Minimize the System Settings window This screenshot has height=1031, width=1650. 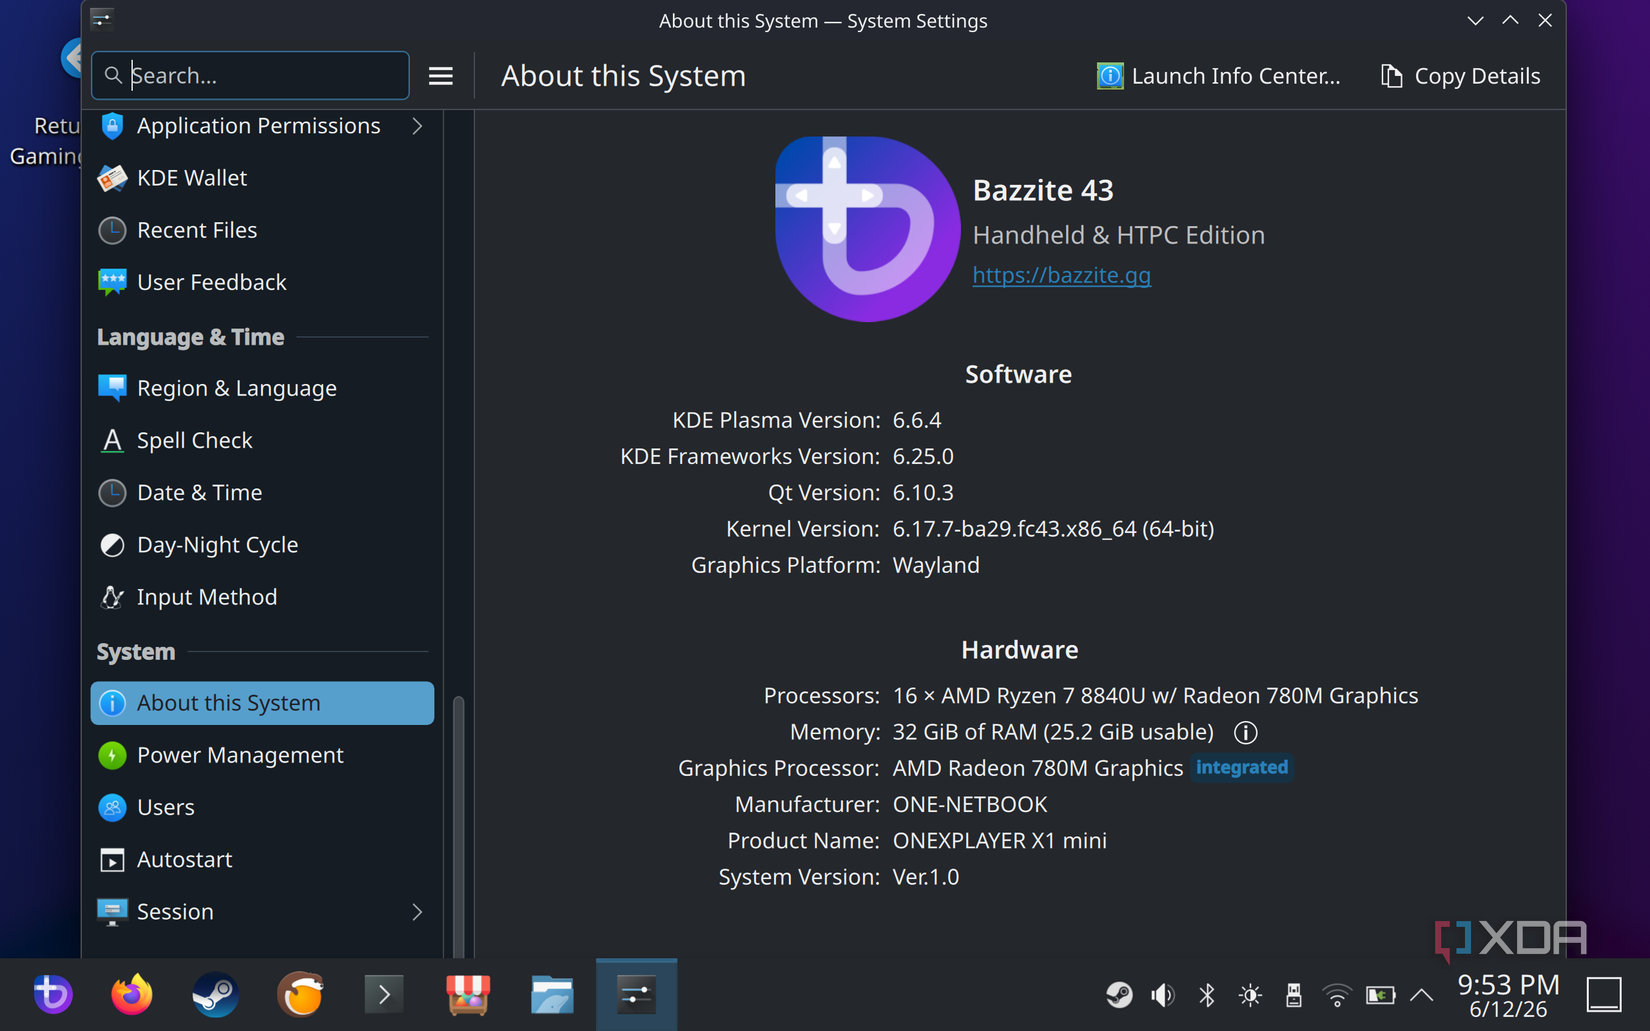[1475, 20]
